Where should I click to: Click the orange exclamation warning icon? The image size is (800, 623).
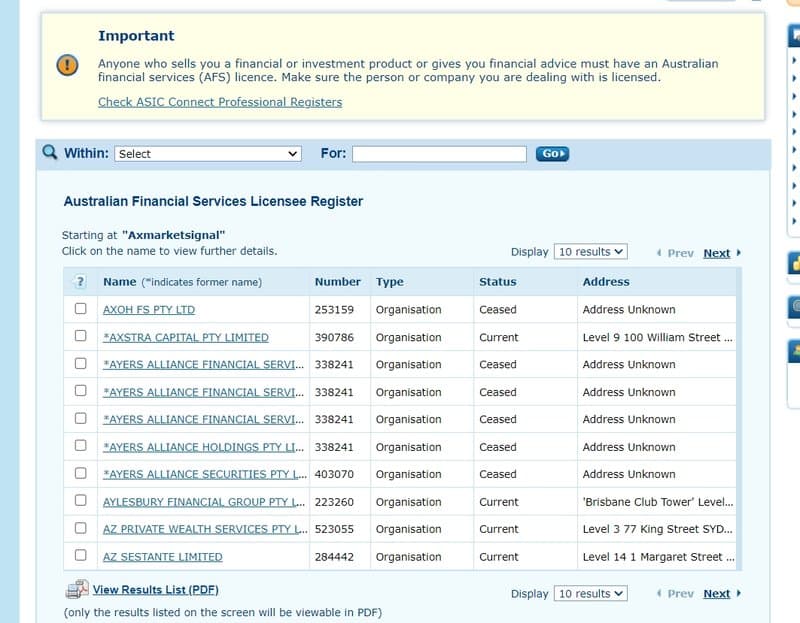coord(67,65)
